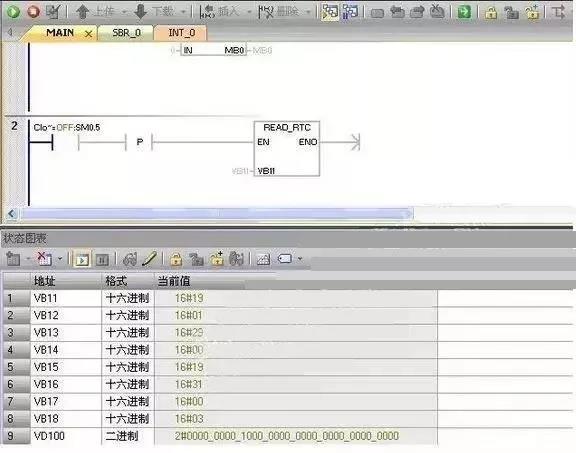Click the compile icon next to STOP
The image size is (576, 453).
point(54,12)
